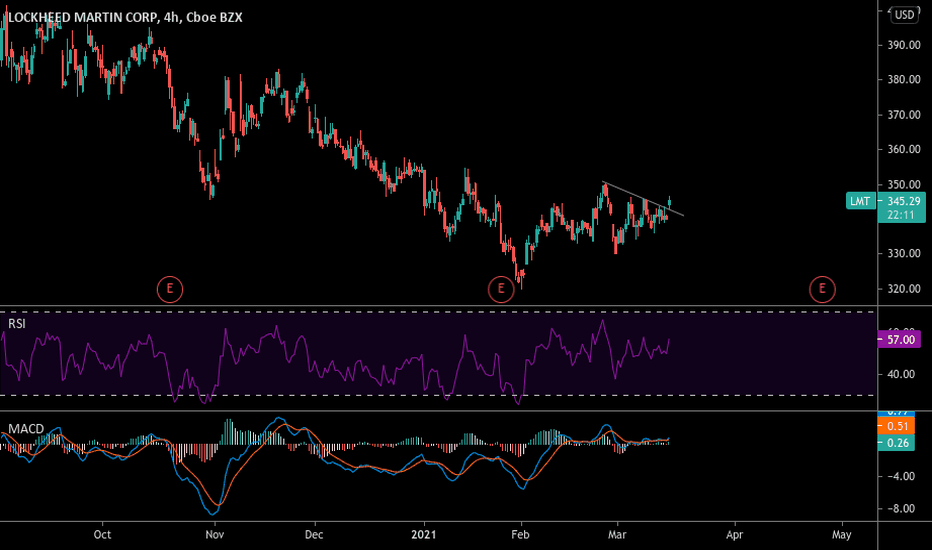Click the MACD -4.00 axis label

900,476
